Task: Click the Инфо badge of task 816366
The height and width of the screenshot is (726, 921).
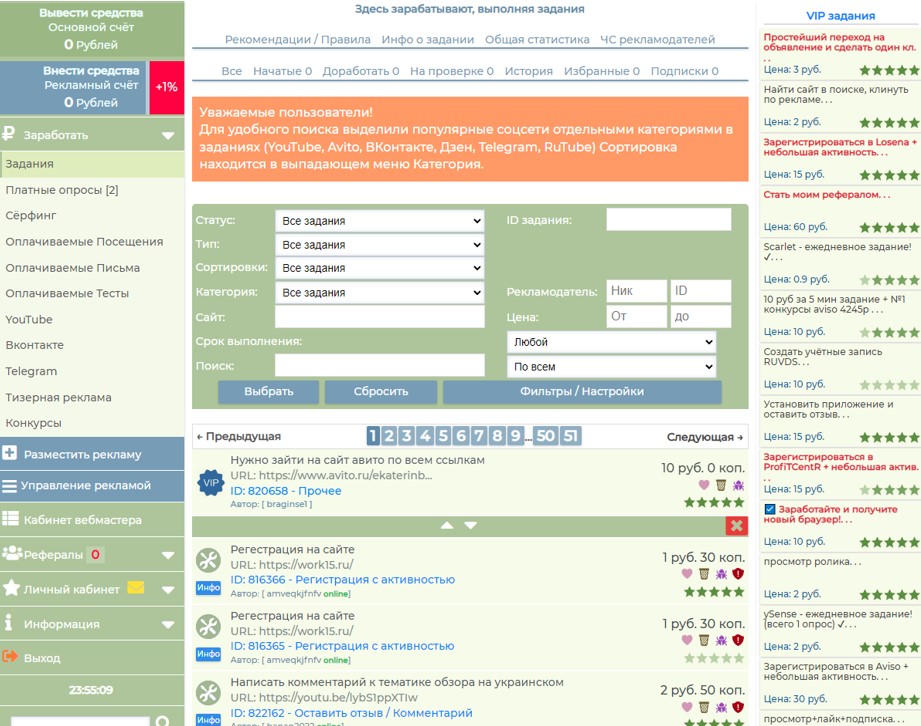Action: pos(209,587)
